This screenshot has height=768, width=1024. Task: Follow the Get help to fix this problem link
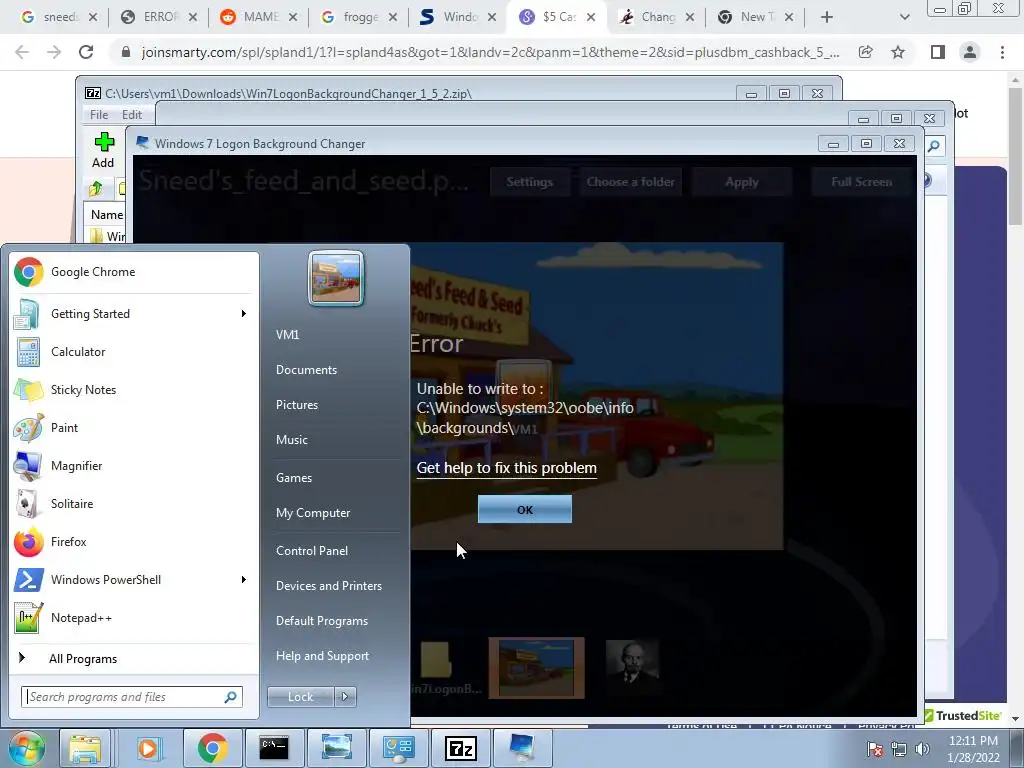[x=506, y=468]
